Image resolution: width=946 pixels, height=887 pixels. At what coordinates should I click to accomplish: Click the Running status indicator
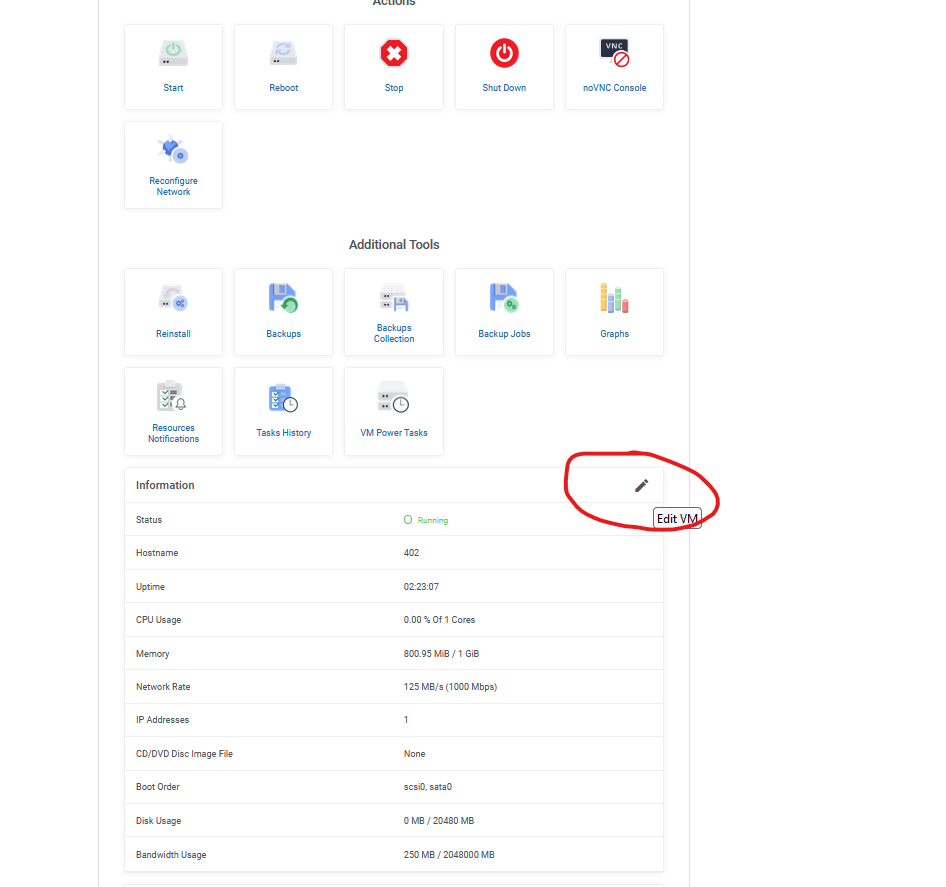tap(426, 520)
